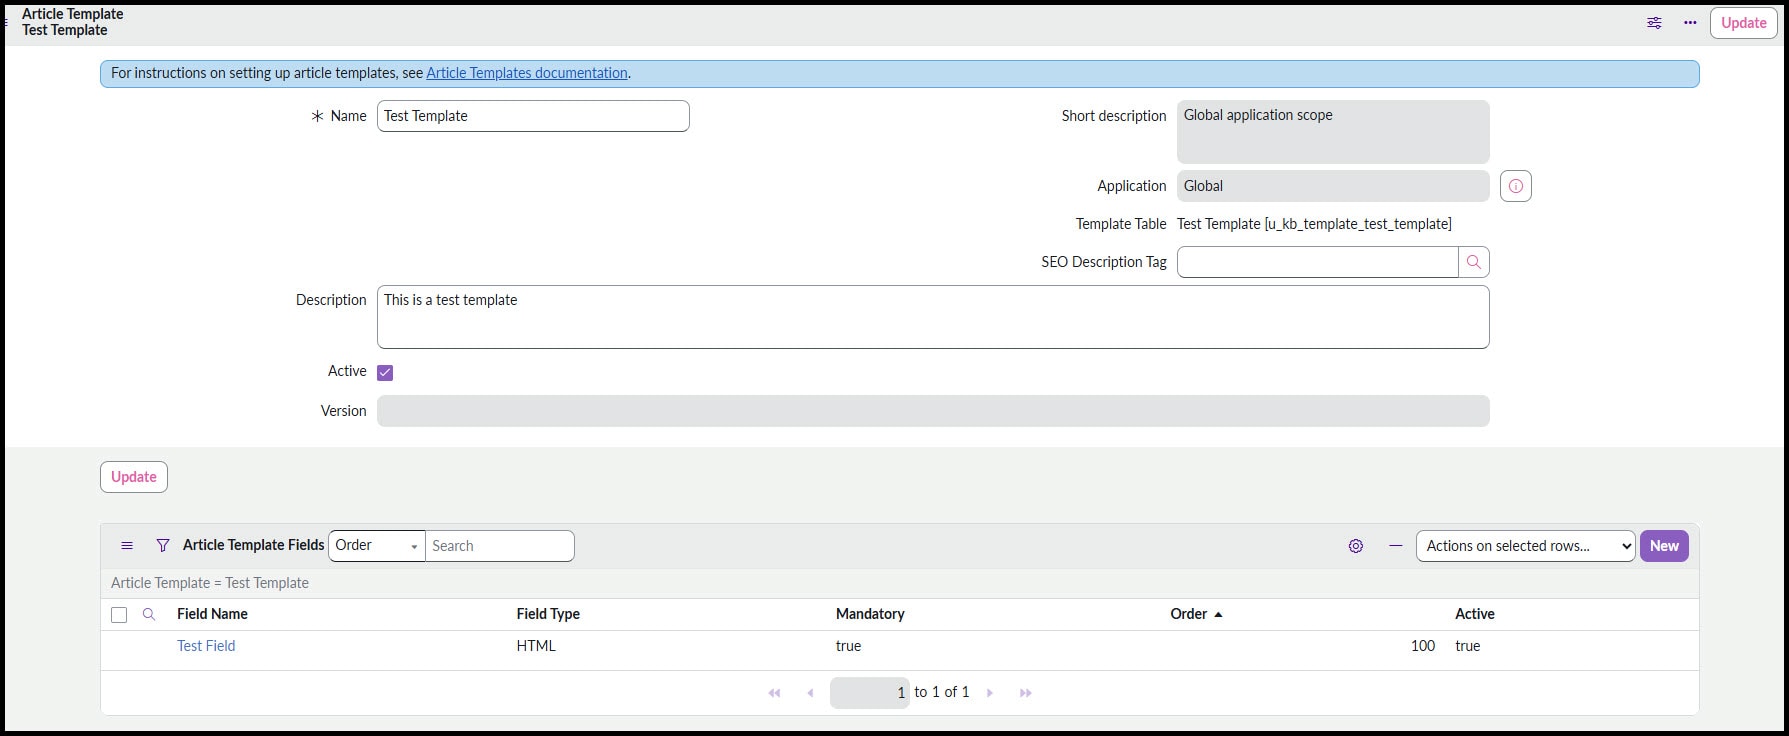The height and width of the screenshot is (736, 1789).
Task: Click the HTML field type cell
Action: pos(536,646)
